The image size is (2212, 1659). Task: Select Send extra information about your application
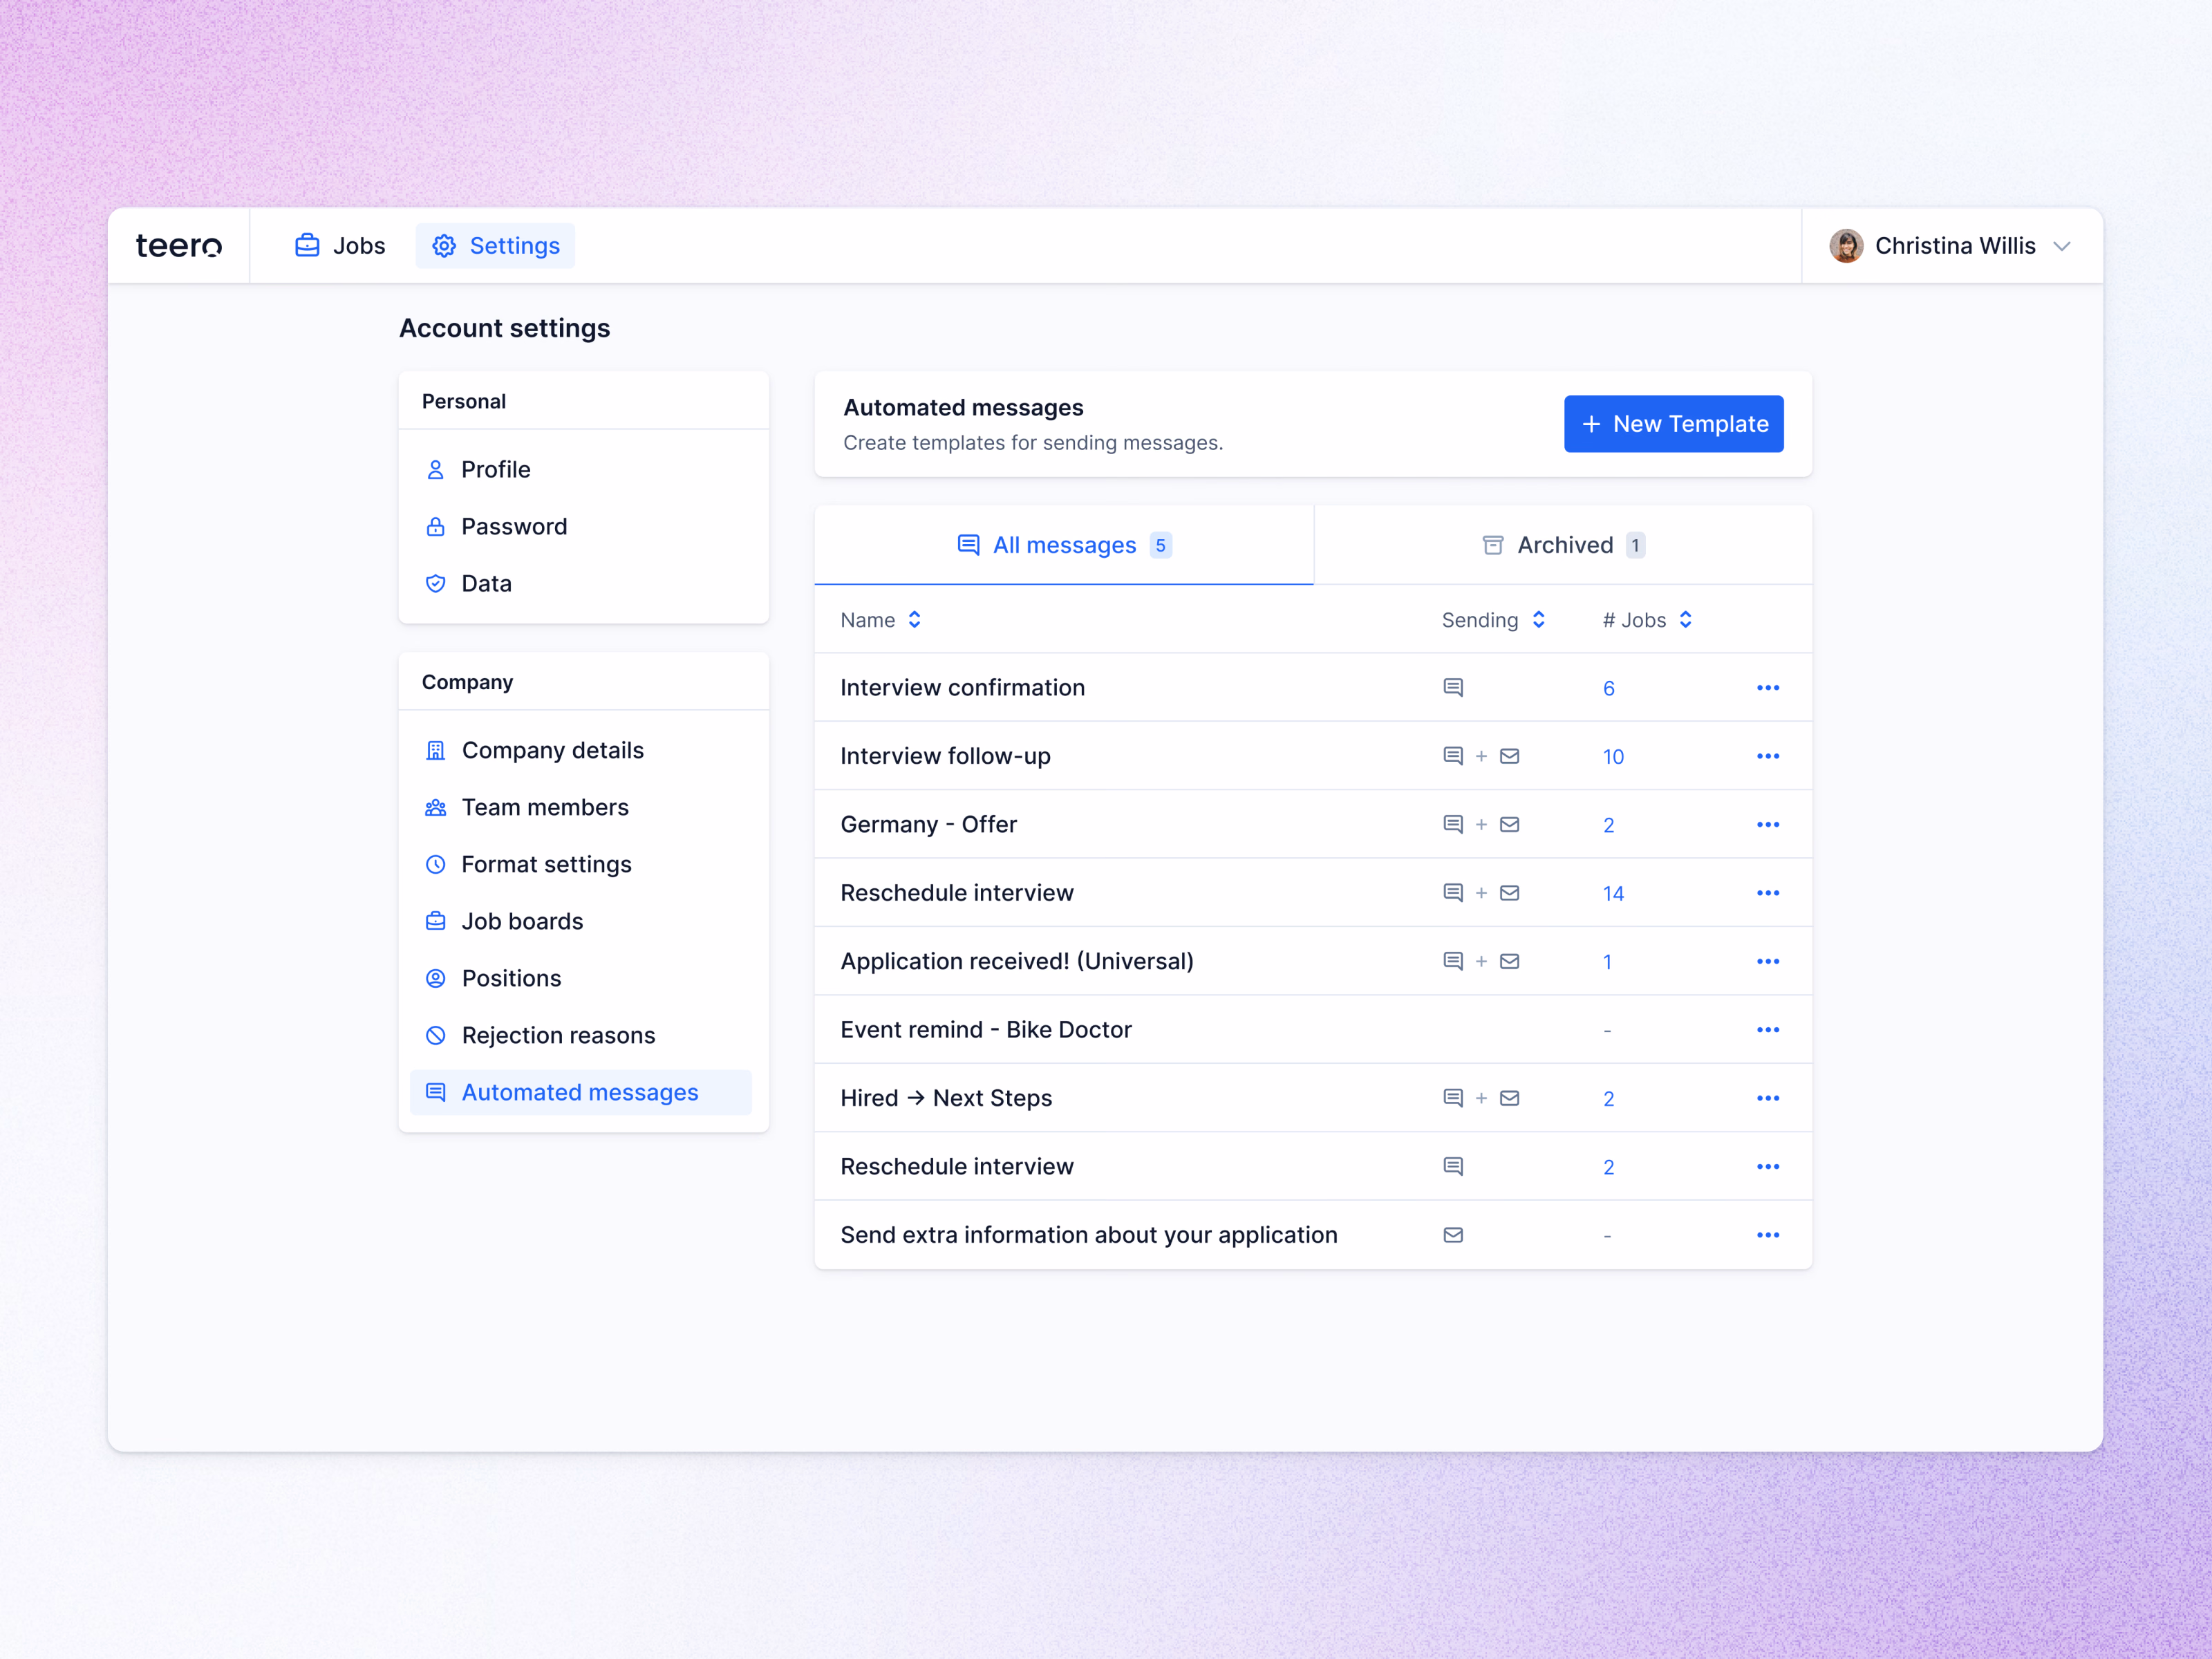pos(1089,1236)
